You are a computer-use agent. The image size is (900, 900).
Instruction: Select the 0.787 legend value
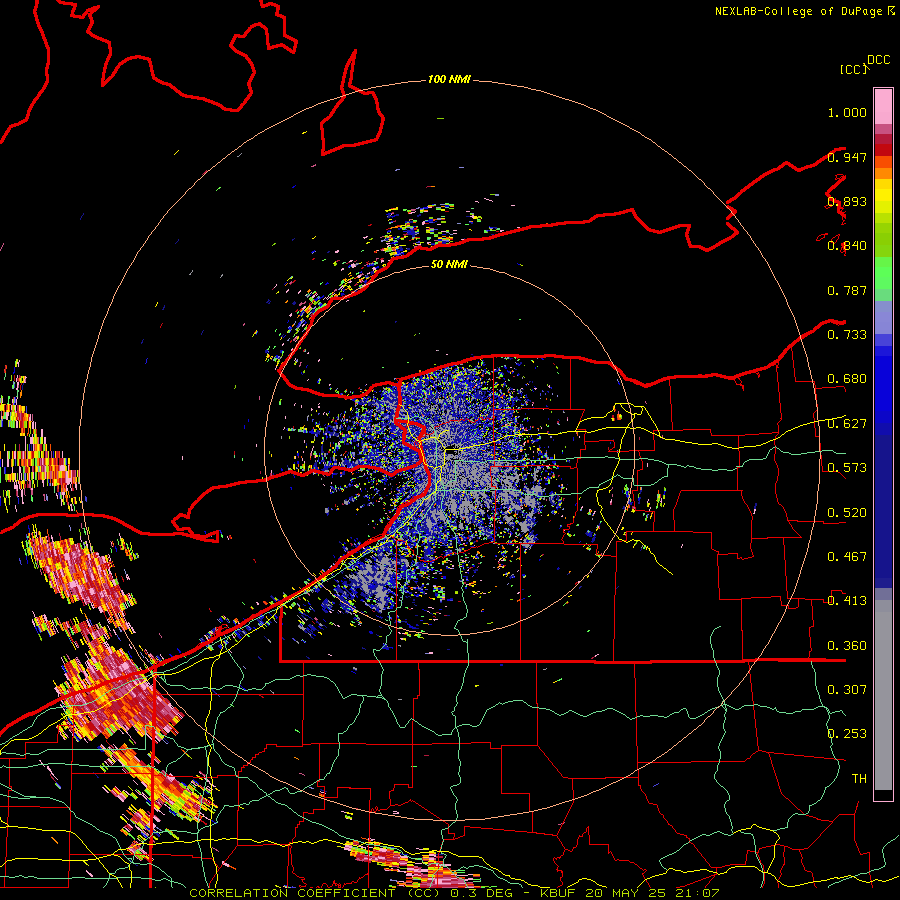pos(847,290)
